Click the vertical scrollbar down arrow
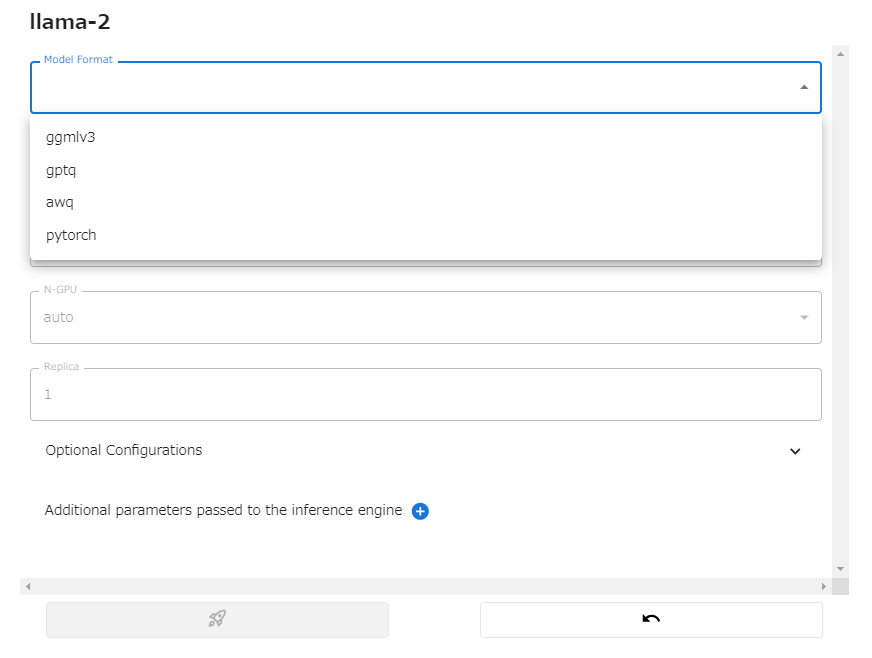 pyautogui.click(x=840, y=569)
